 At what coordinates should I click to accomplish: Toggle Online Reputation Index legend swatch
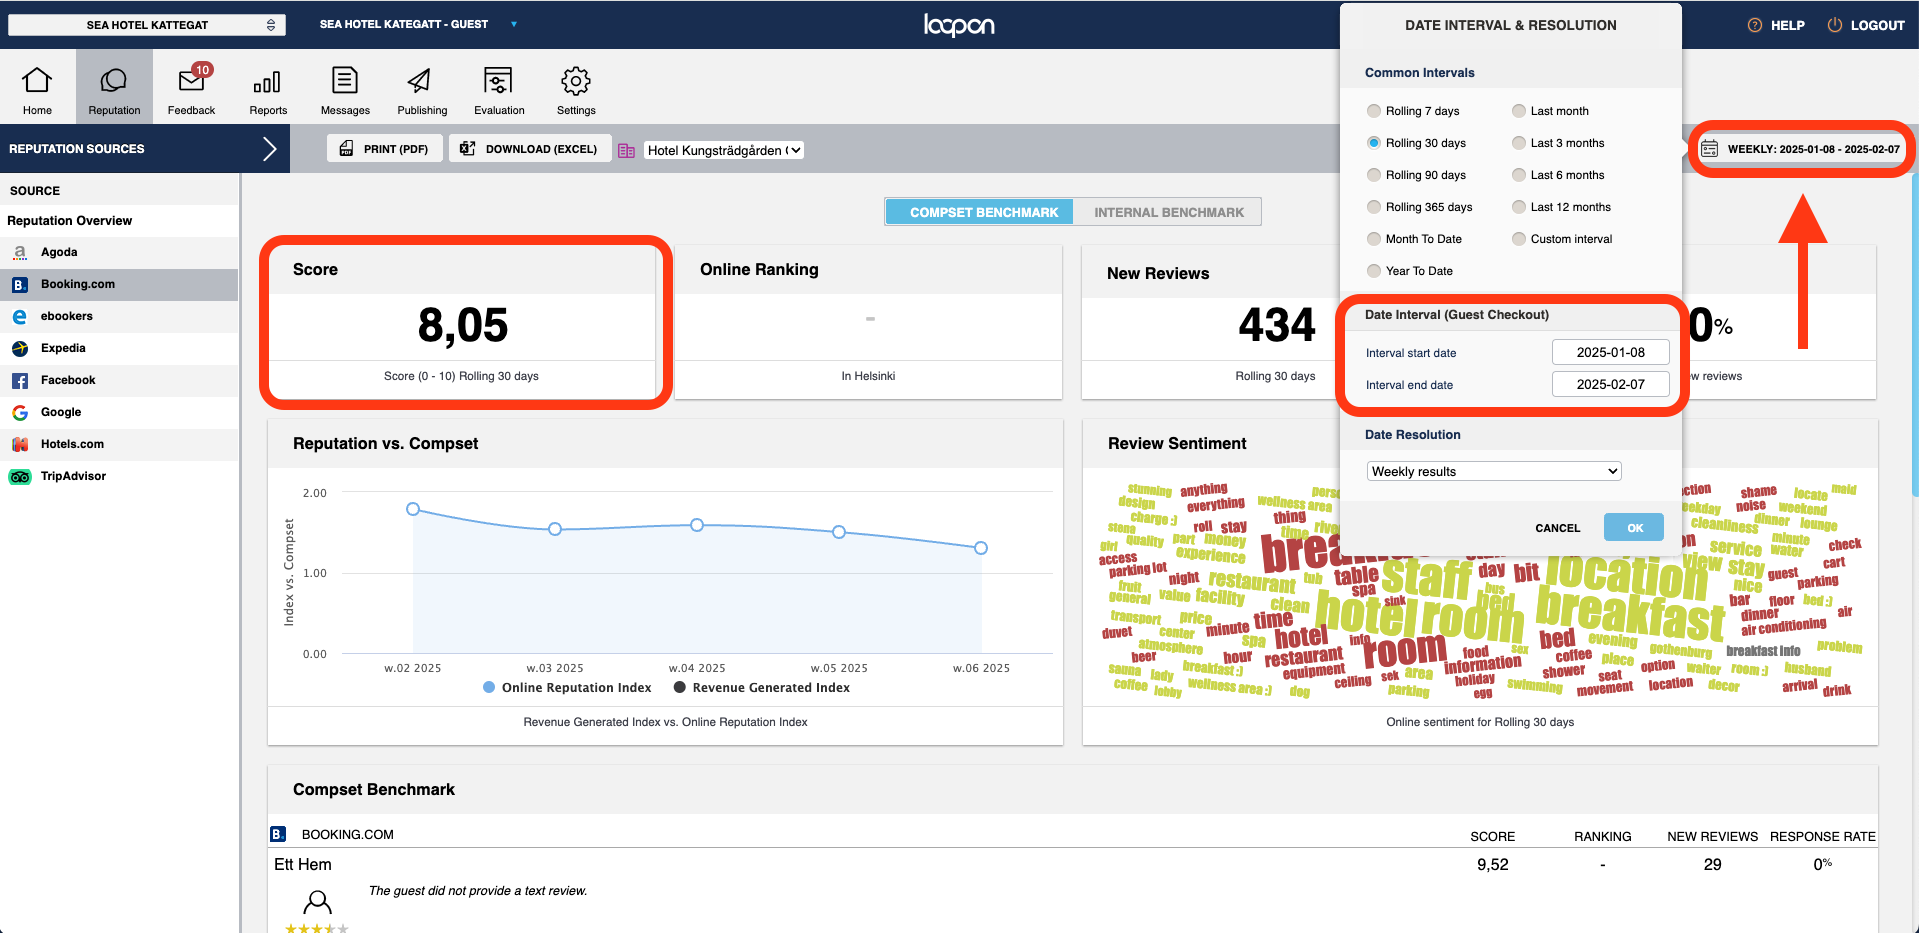(x=489, y=687)
